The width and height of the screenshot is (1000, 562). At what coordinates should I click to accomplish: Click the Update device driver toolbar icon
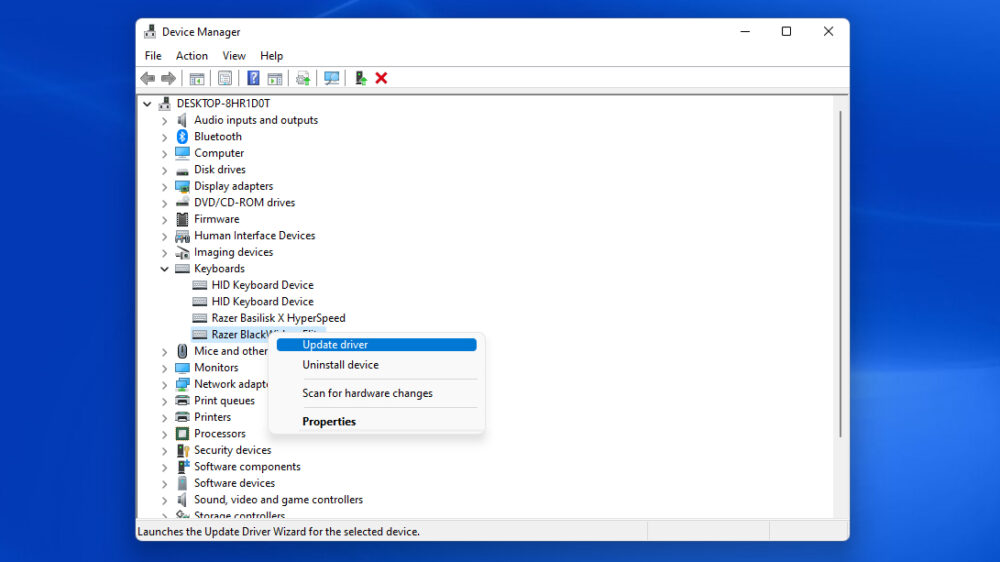(303, 78)
